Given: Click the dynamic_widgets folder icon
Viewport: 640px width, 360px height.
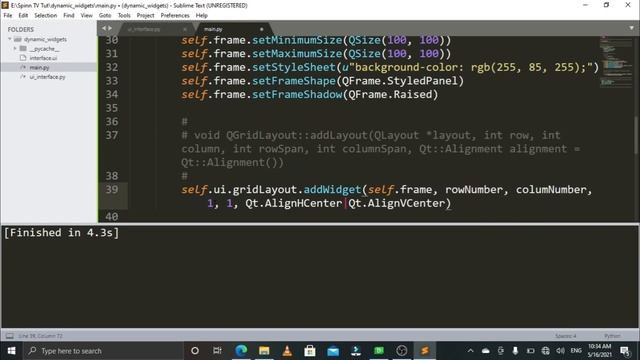Looking at the screenshot, I should [18, 39].
